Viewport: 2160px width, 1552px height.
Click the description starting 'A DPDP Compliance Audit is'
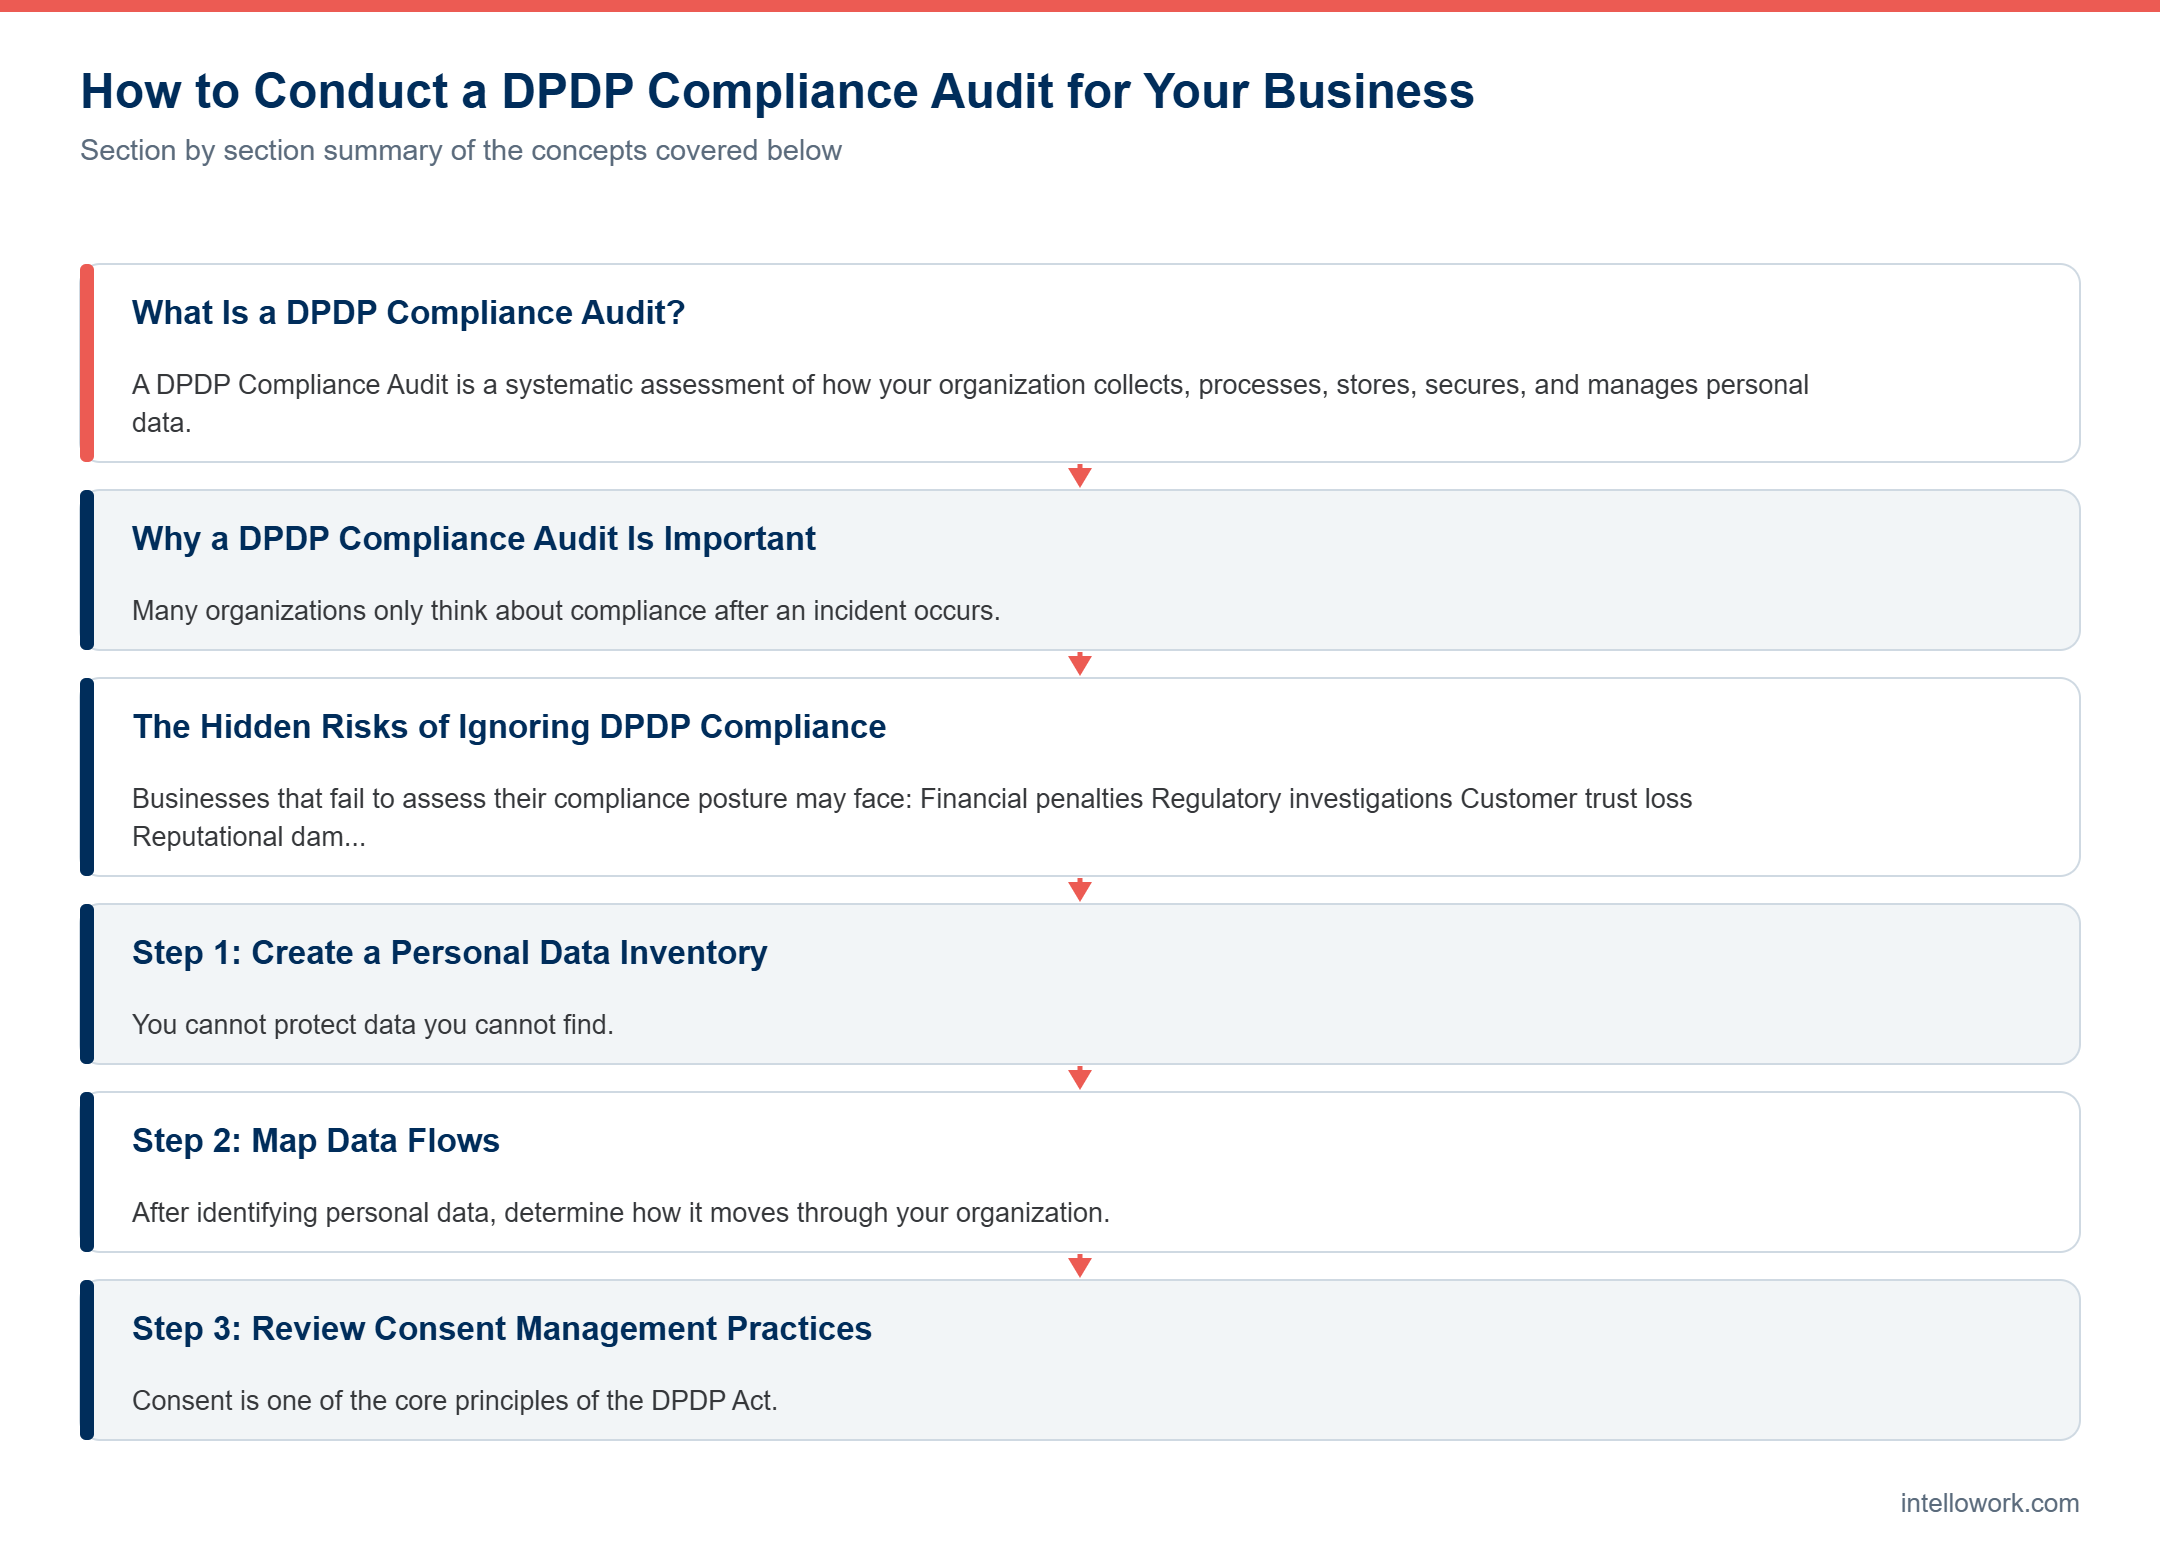click(x=970, y=403)
